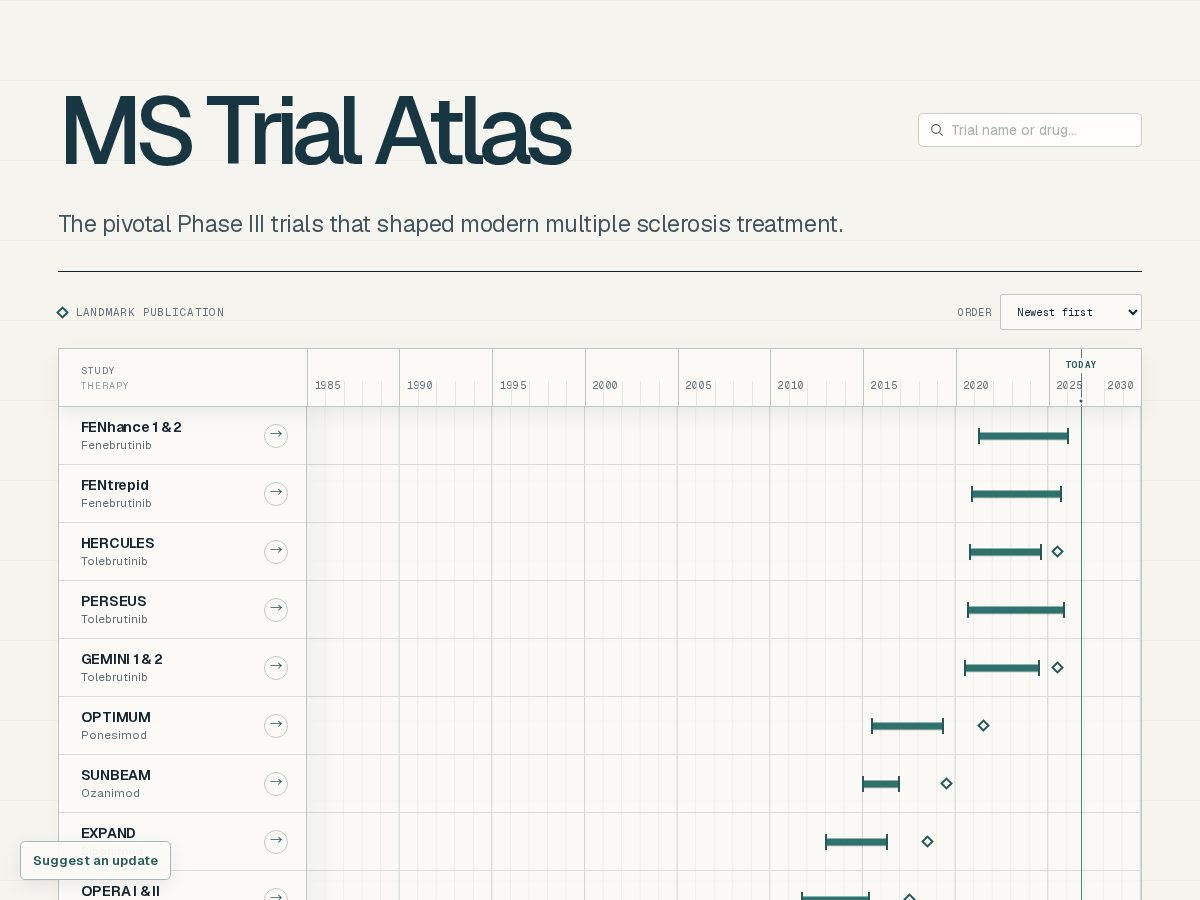Viewport: 1200px width, 900px height.
Task: Click the 1990 year axis label
Action: pos(420,386)
